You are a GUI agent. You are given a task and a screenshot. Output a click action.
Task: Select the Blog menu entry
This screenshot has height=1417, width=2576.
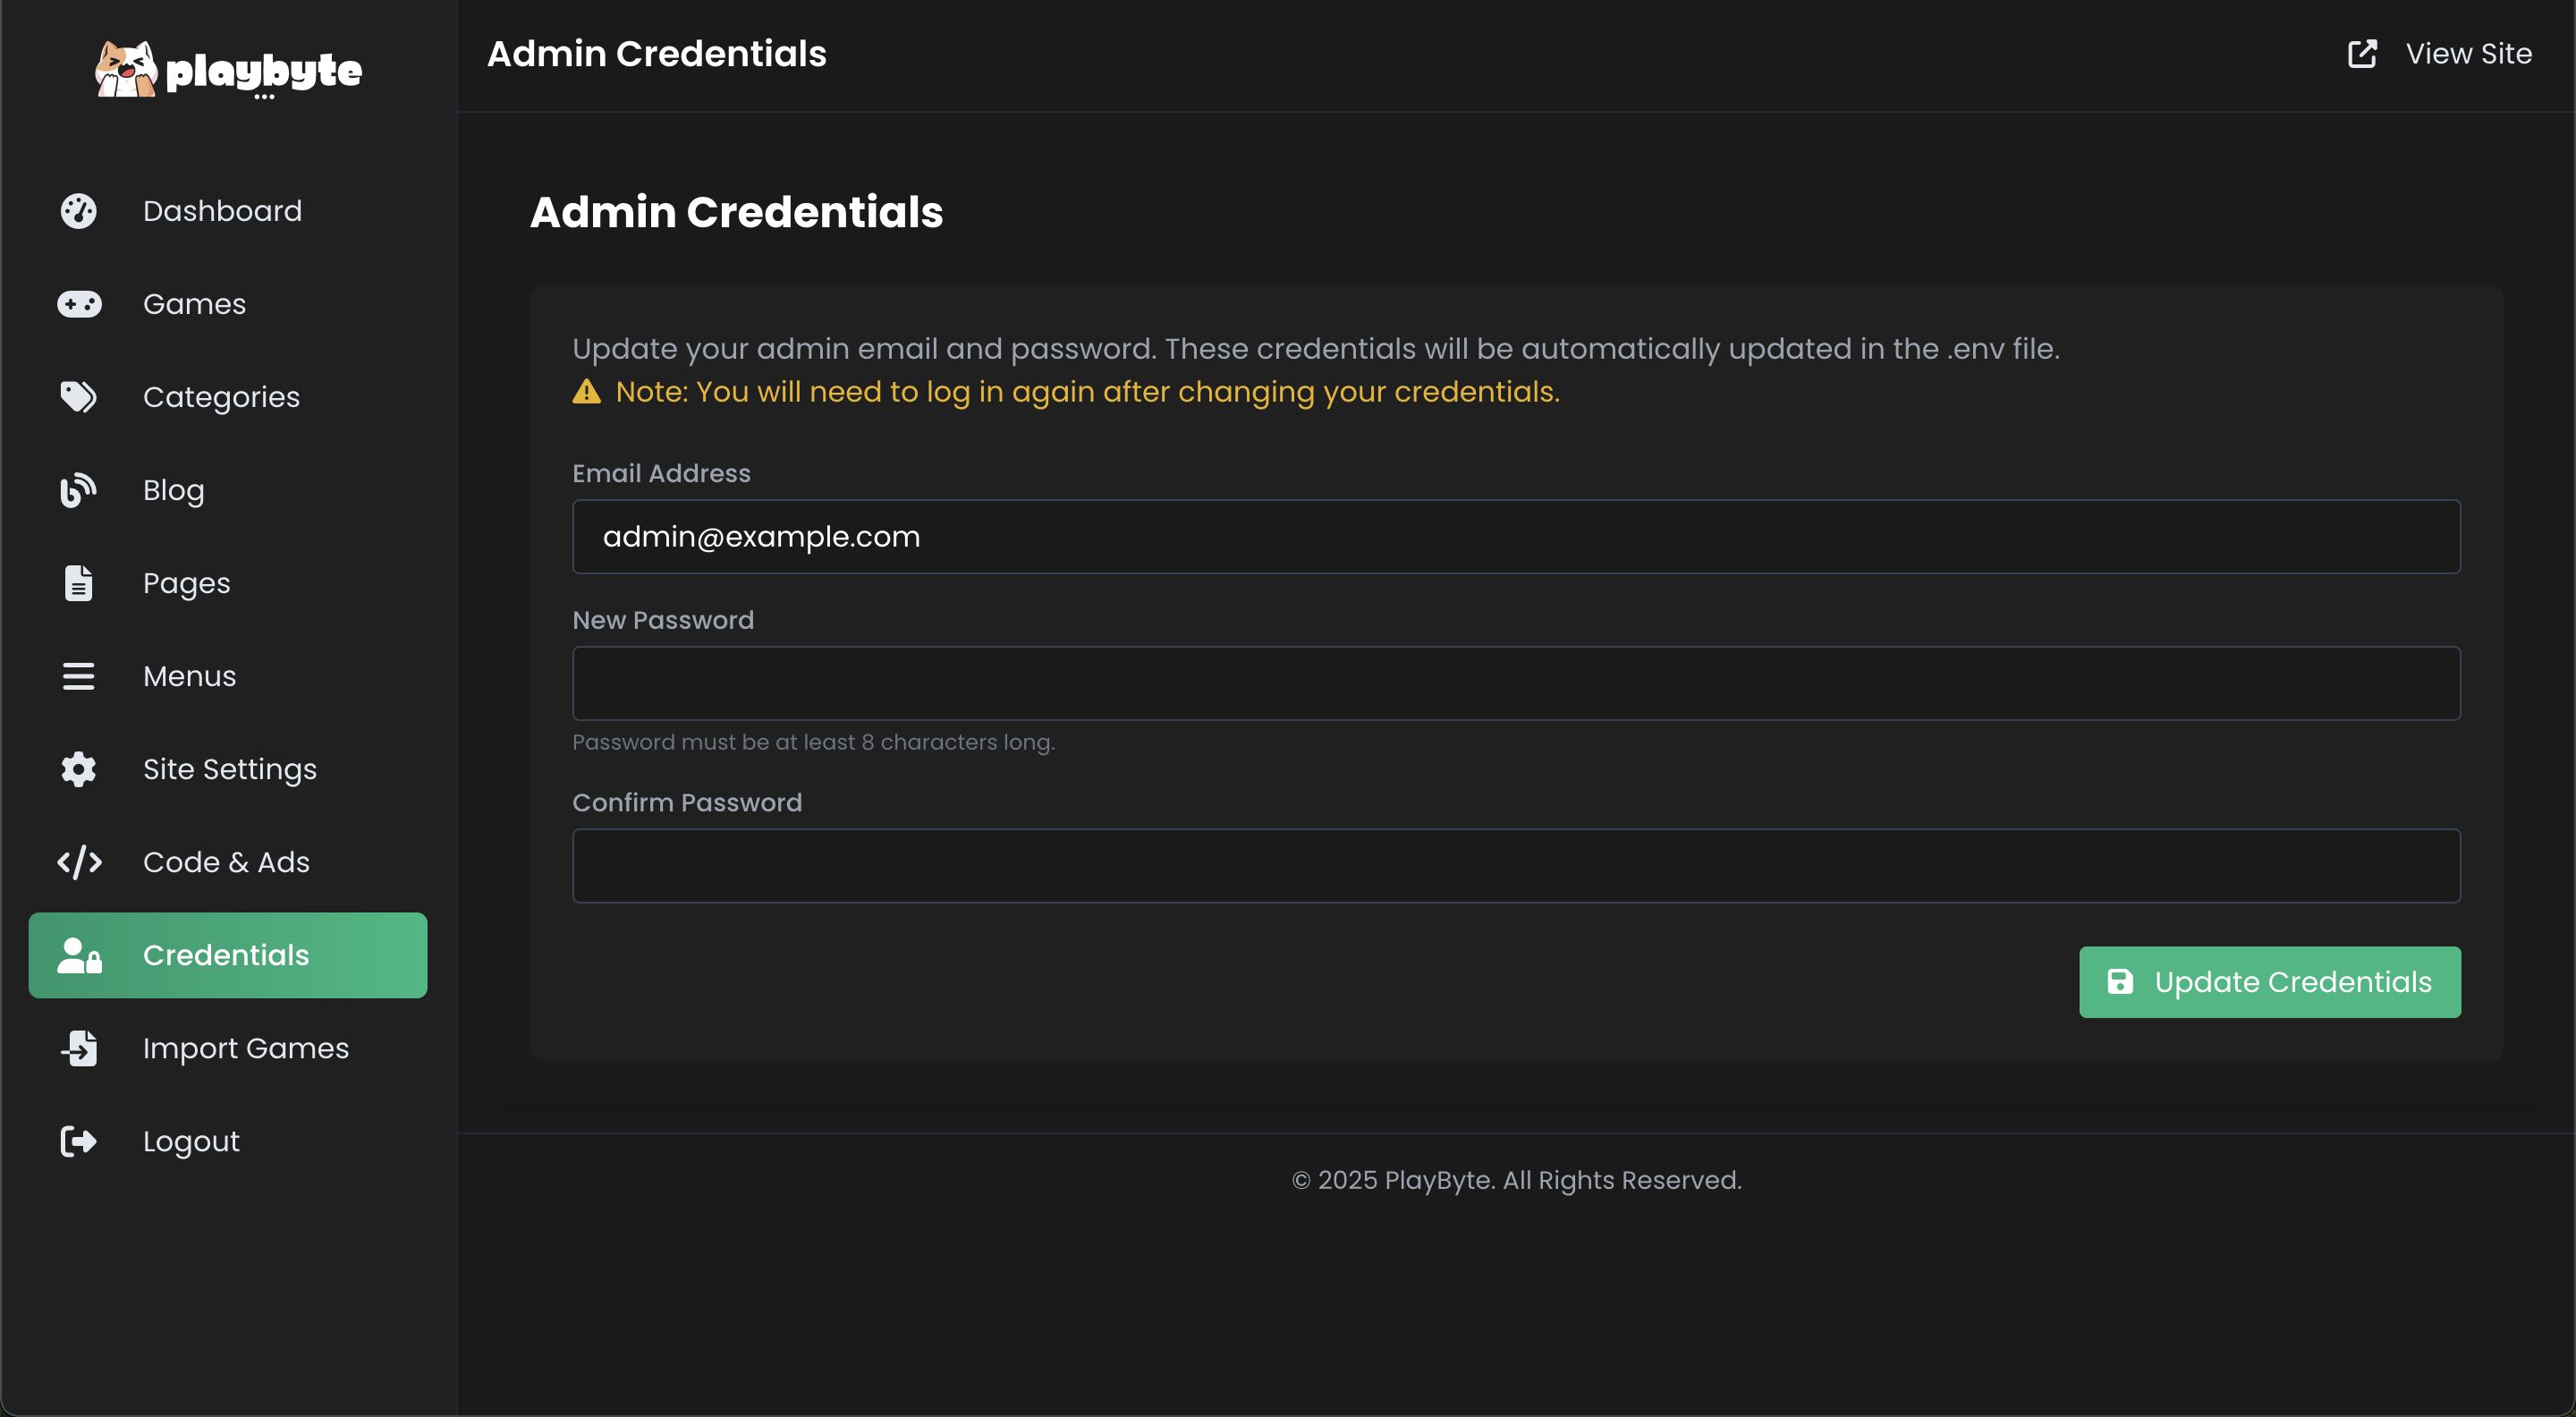point(228,490)
